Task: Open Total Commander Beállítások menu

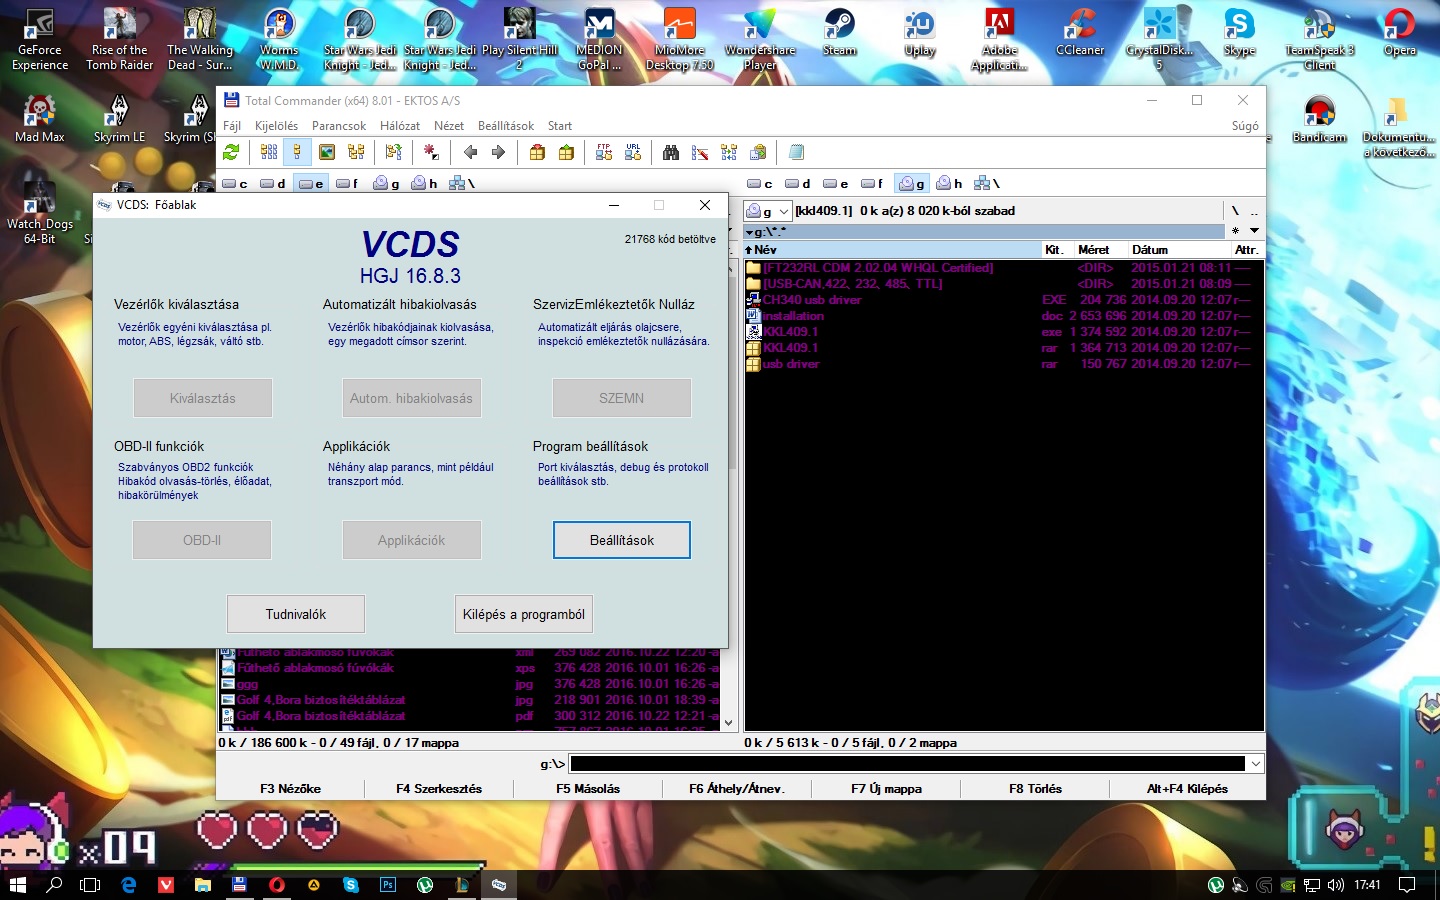Action: [x=506, y=126]
